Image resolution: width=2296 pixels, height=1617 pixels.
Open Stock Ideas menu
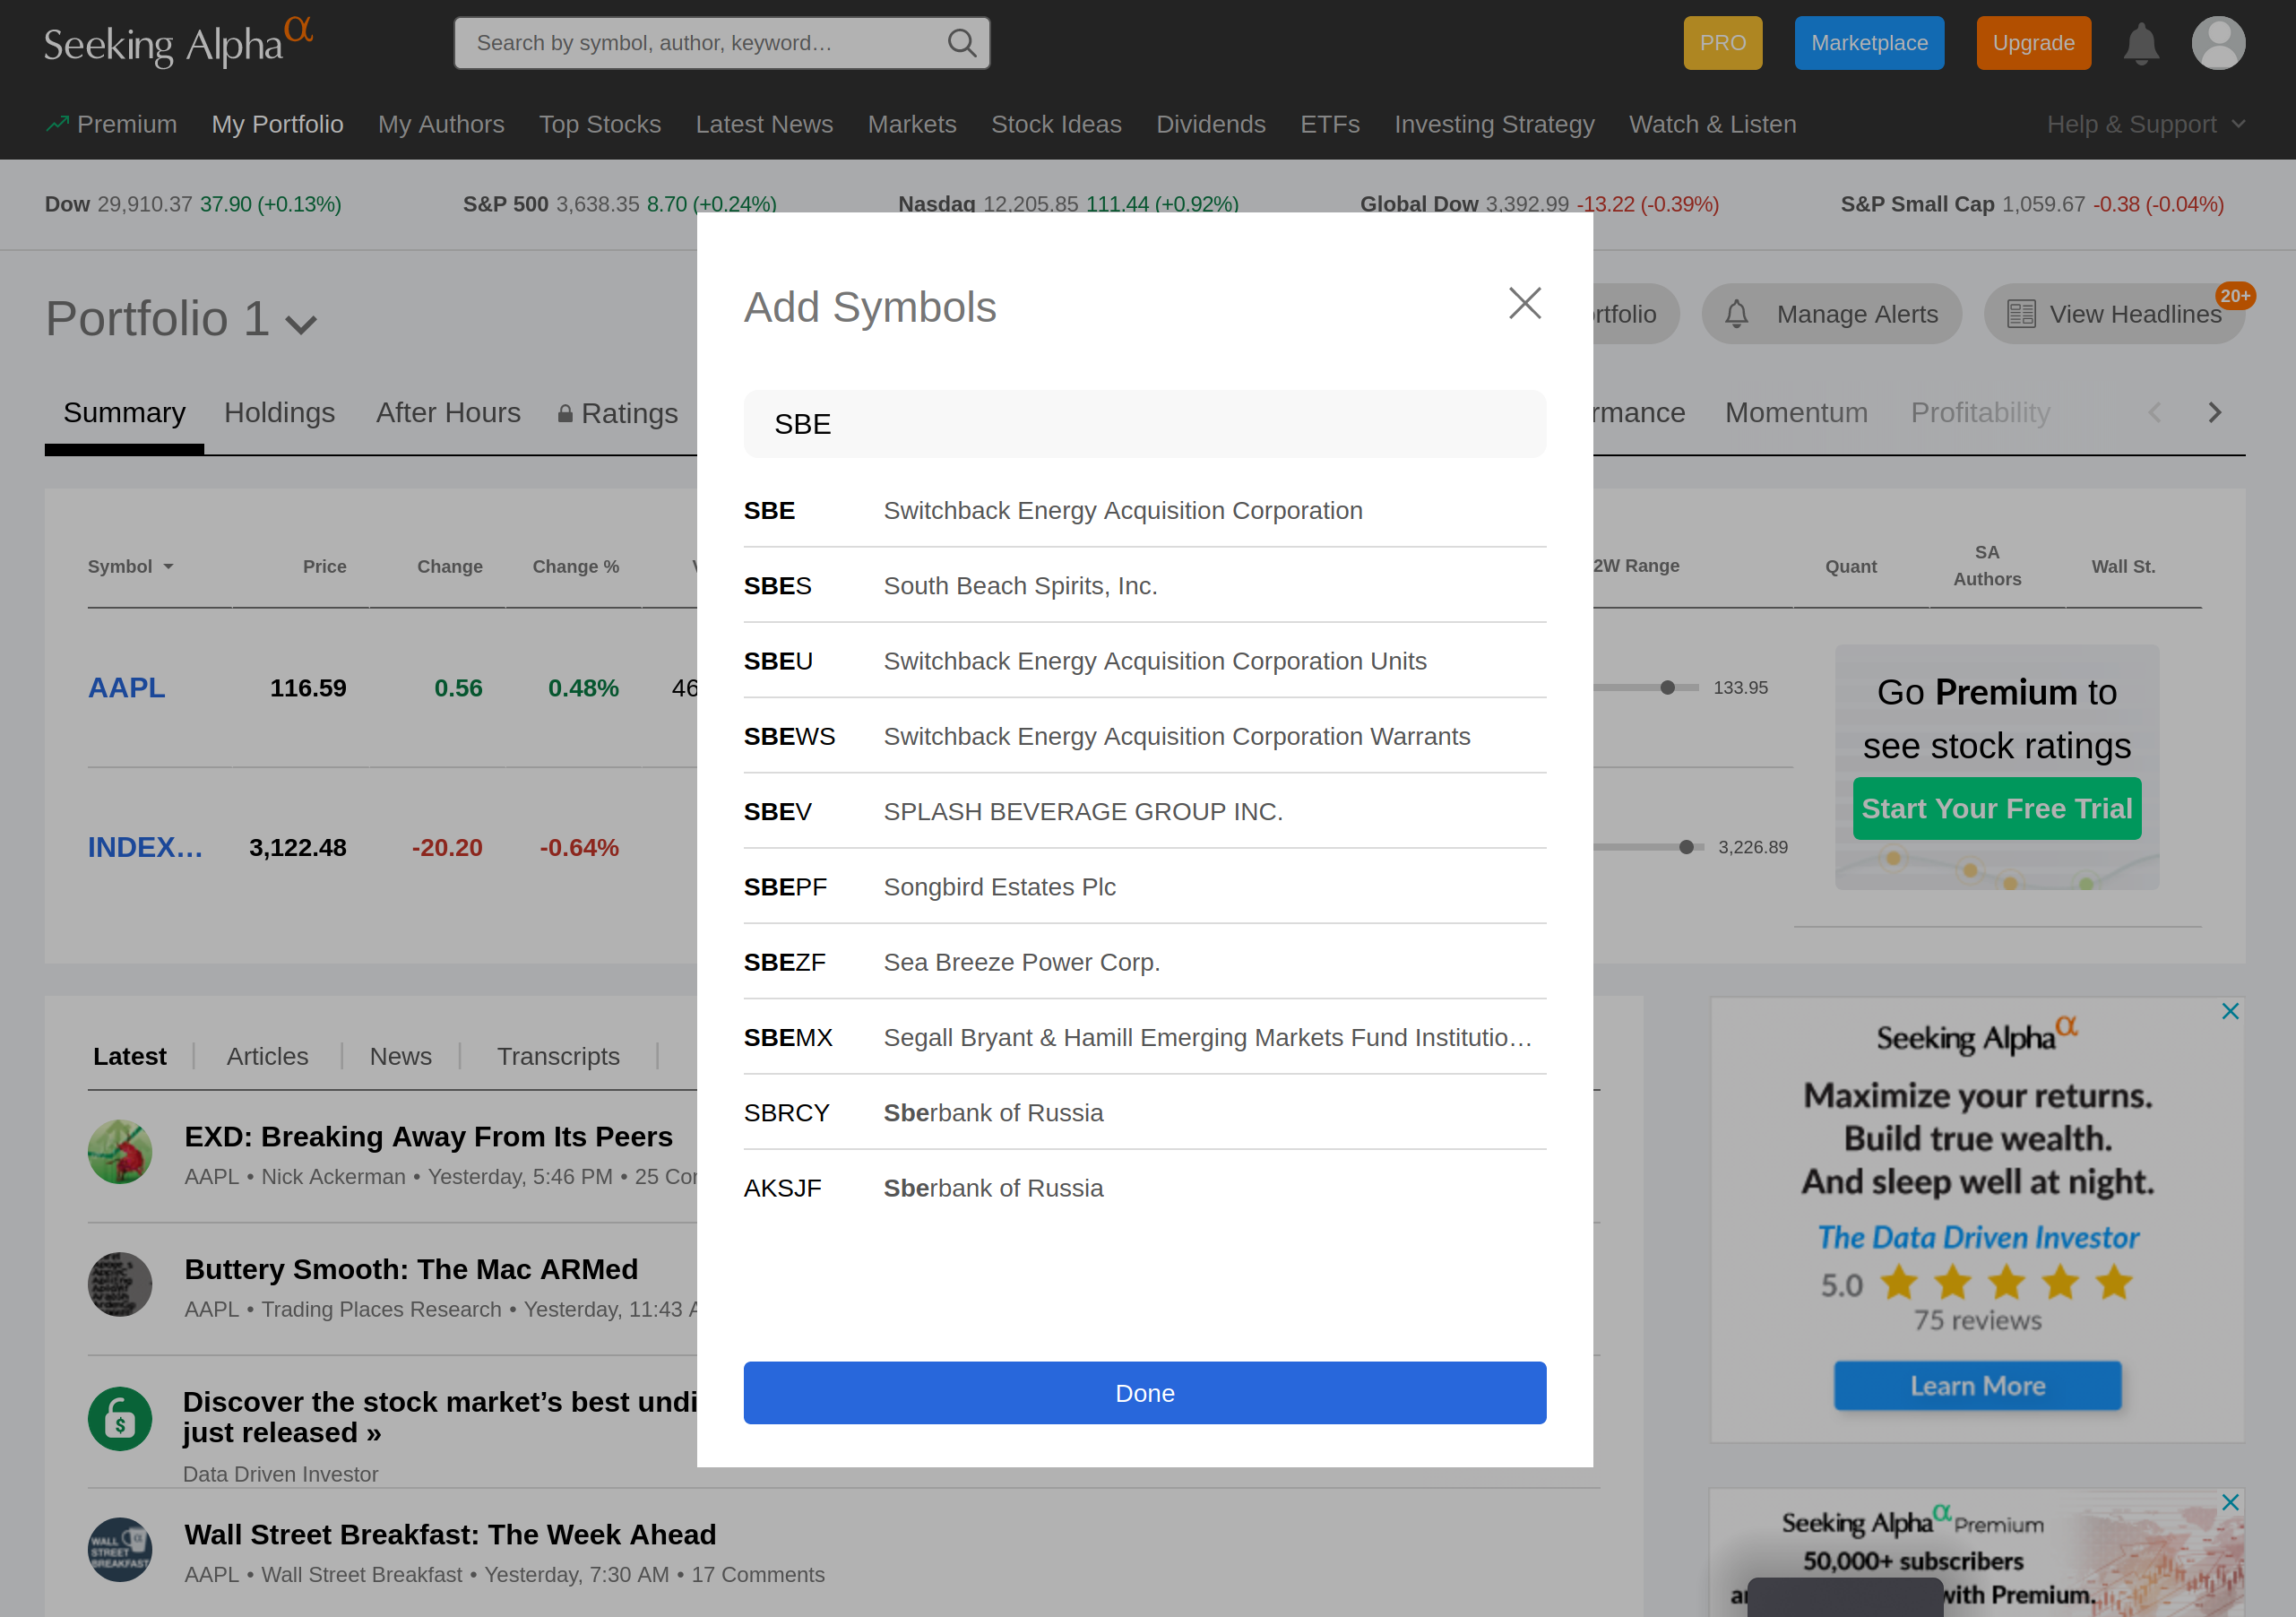click(1056, 124)
